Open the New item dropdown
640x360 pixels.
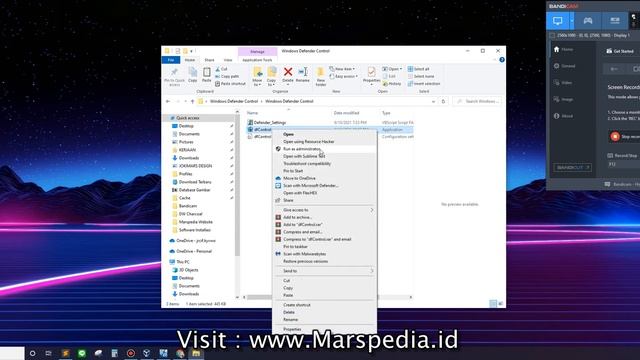342,69
